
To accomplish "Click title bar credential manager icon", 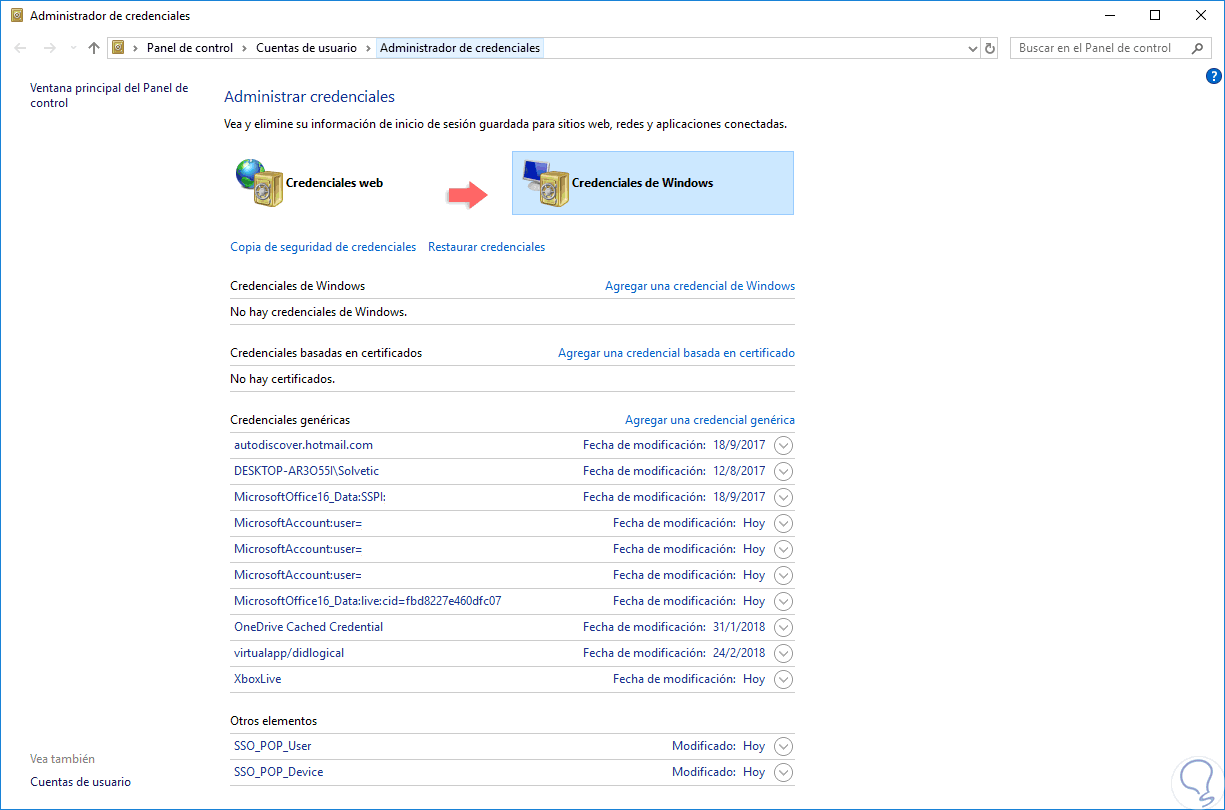I will point(15,16).
